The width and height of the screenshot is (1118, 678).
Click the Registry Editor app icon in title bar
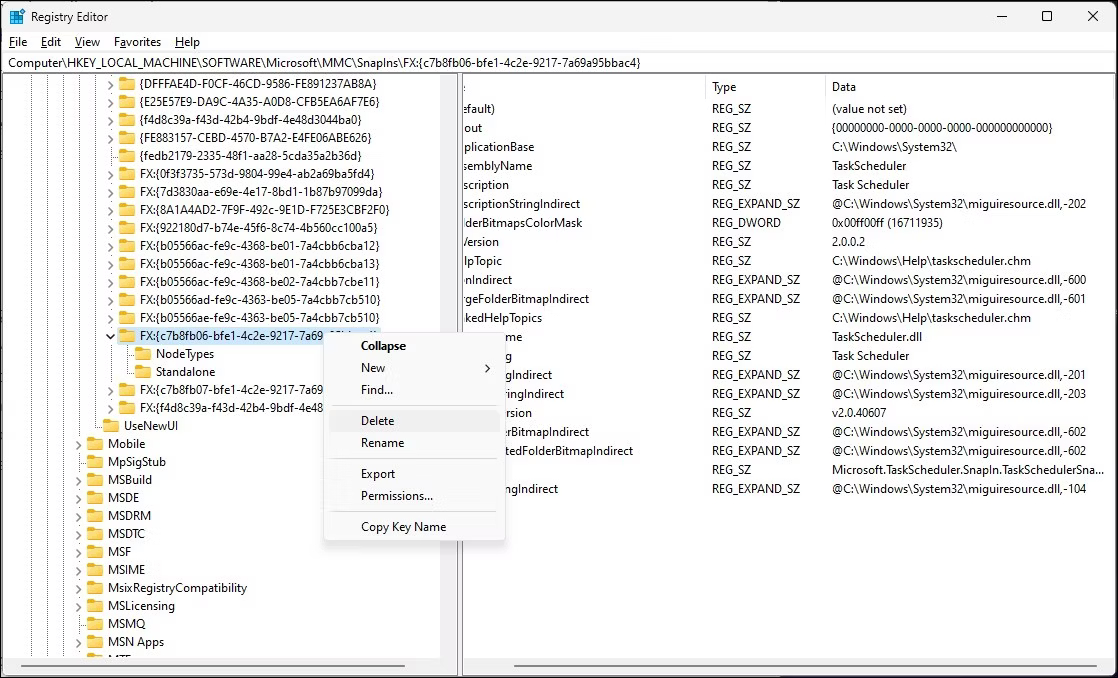[x=17, y=16]
